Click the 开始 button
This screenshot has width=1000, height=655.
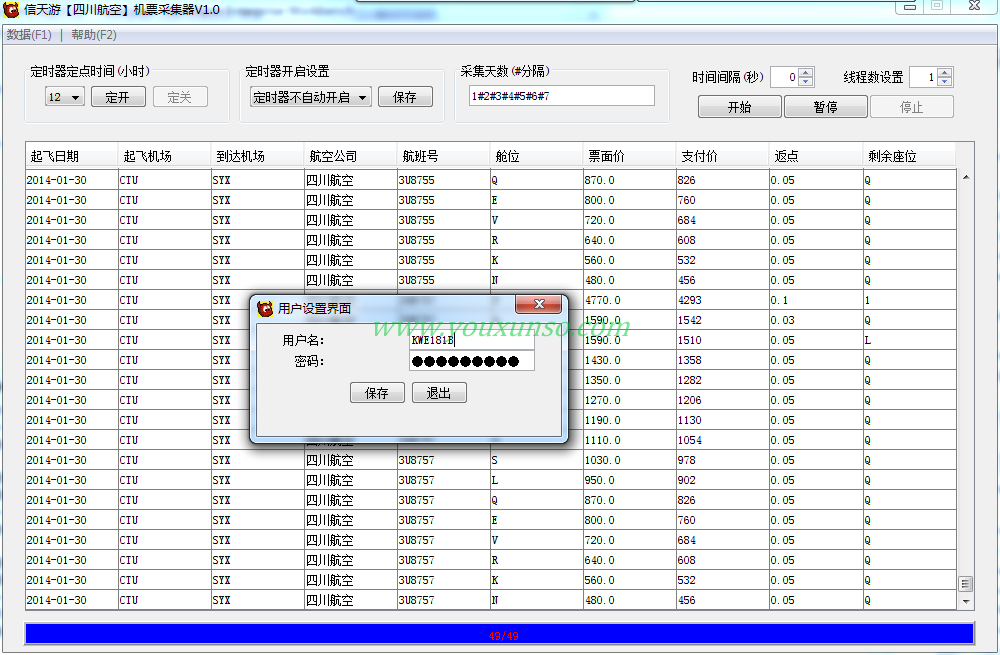739,107
